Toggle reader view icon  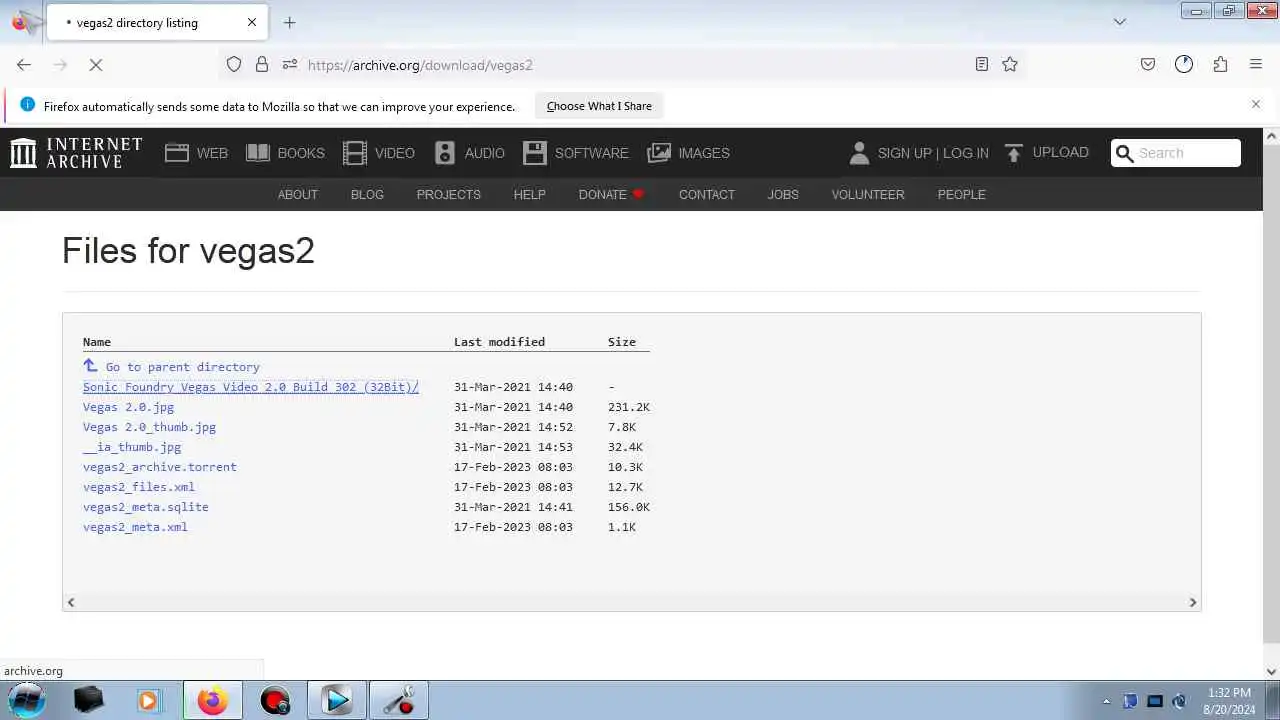[x=982, y=64]
